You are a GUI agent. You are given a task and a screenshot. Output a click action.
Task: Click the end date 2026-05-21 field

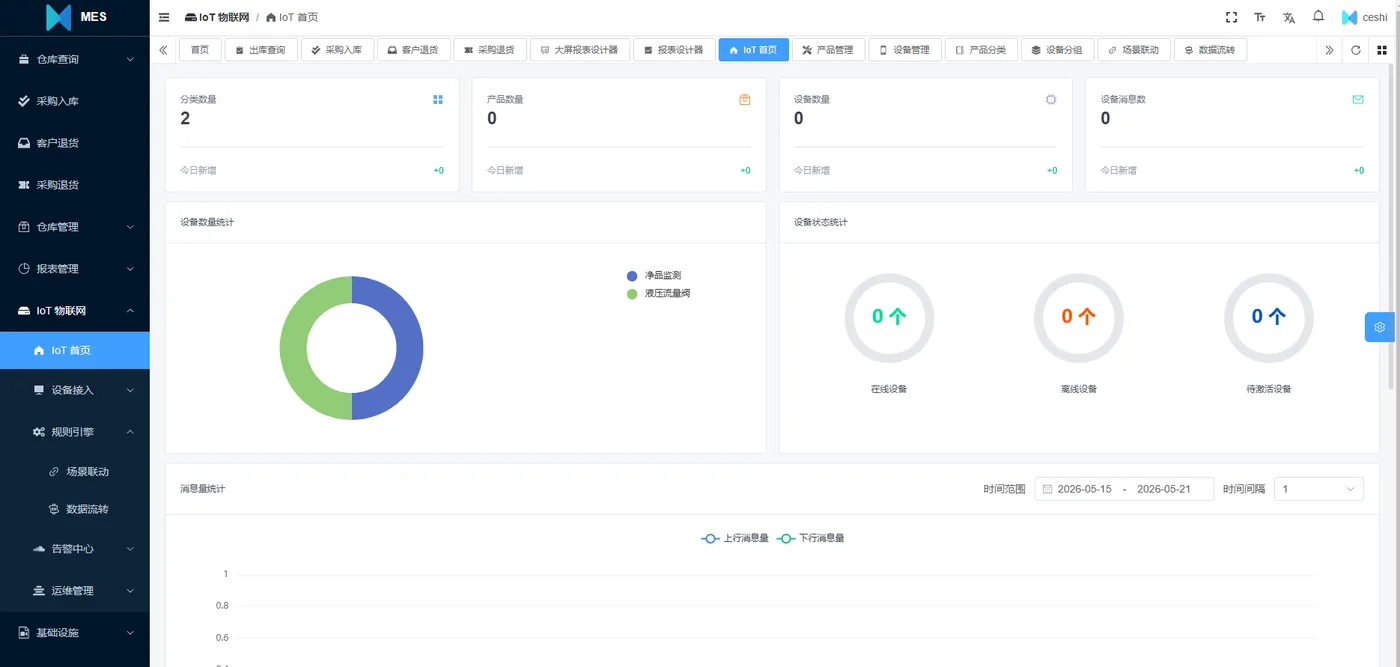tap(1164, 489)
